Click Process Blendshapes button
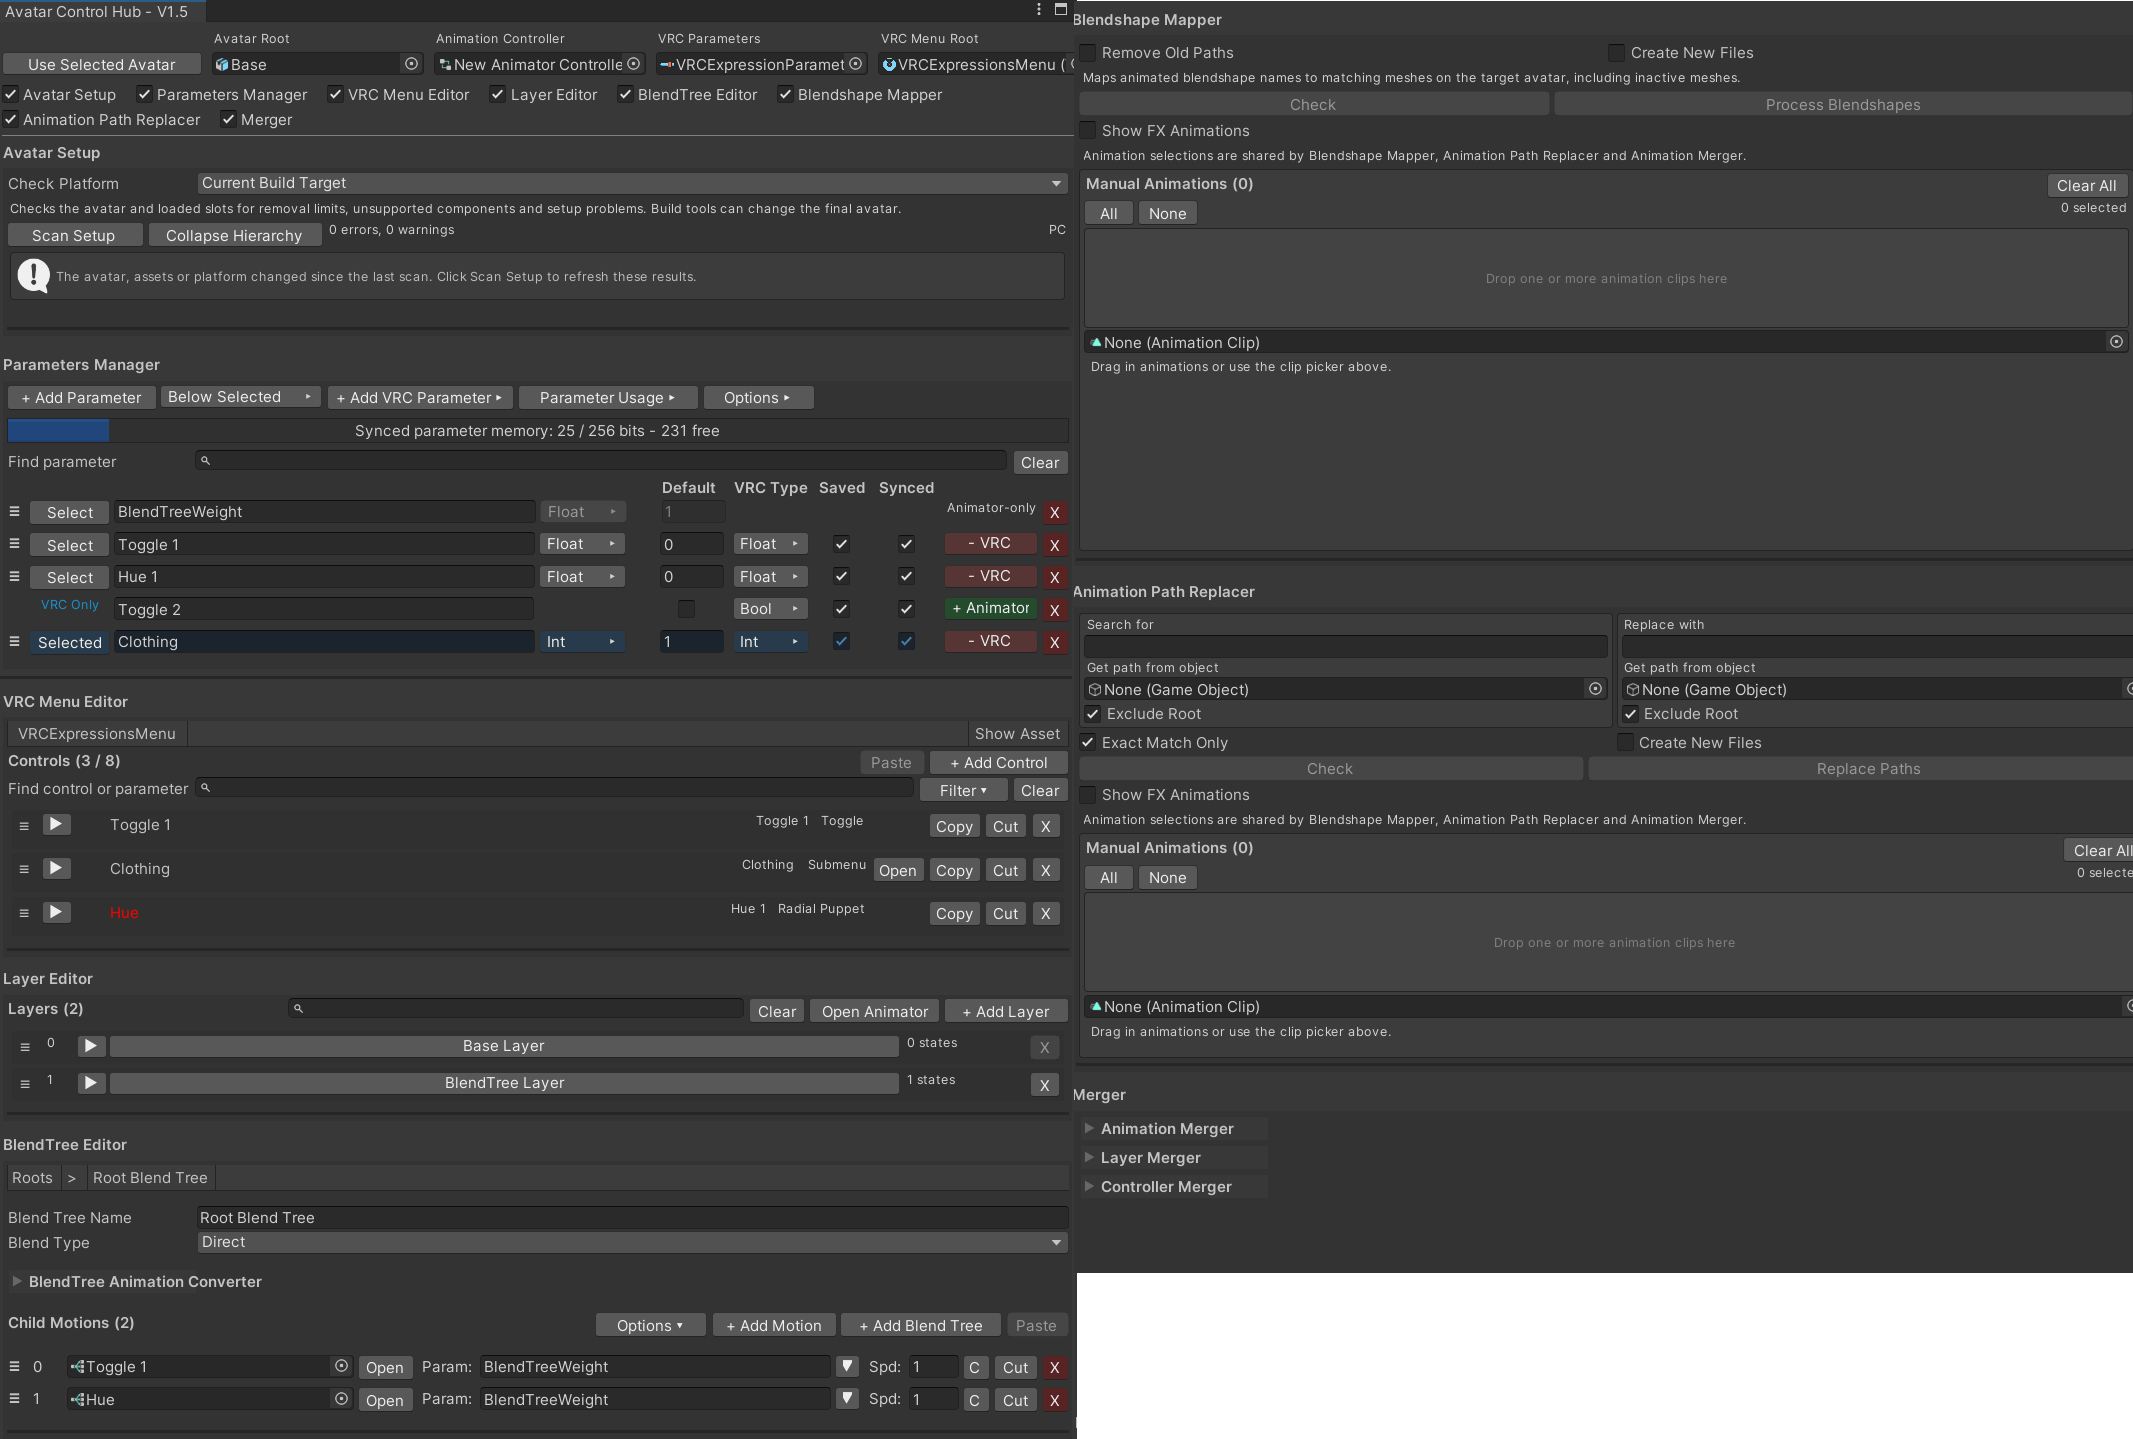Screen dimensions: 2133x1439 1843,105
